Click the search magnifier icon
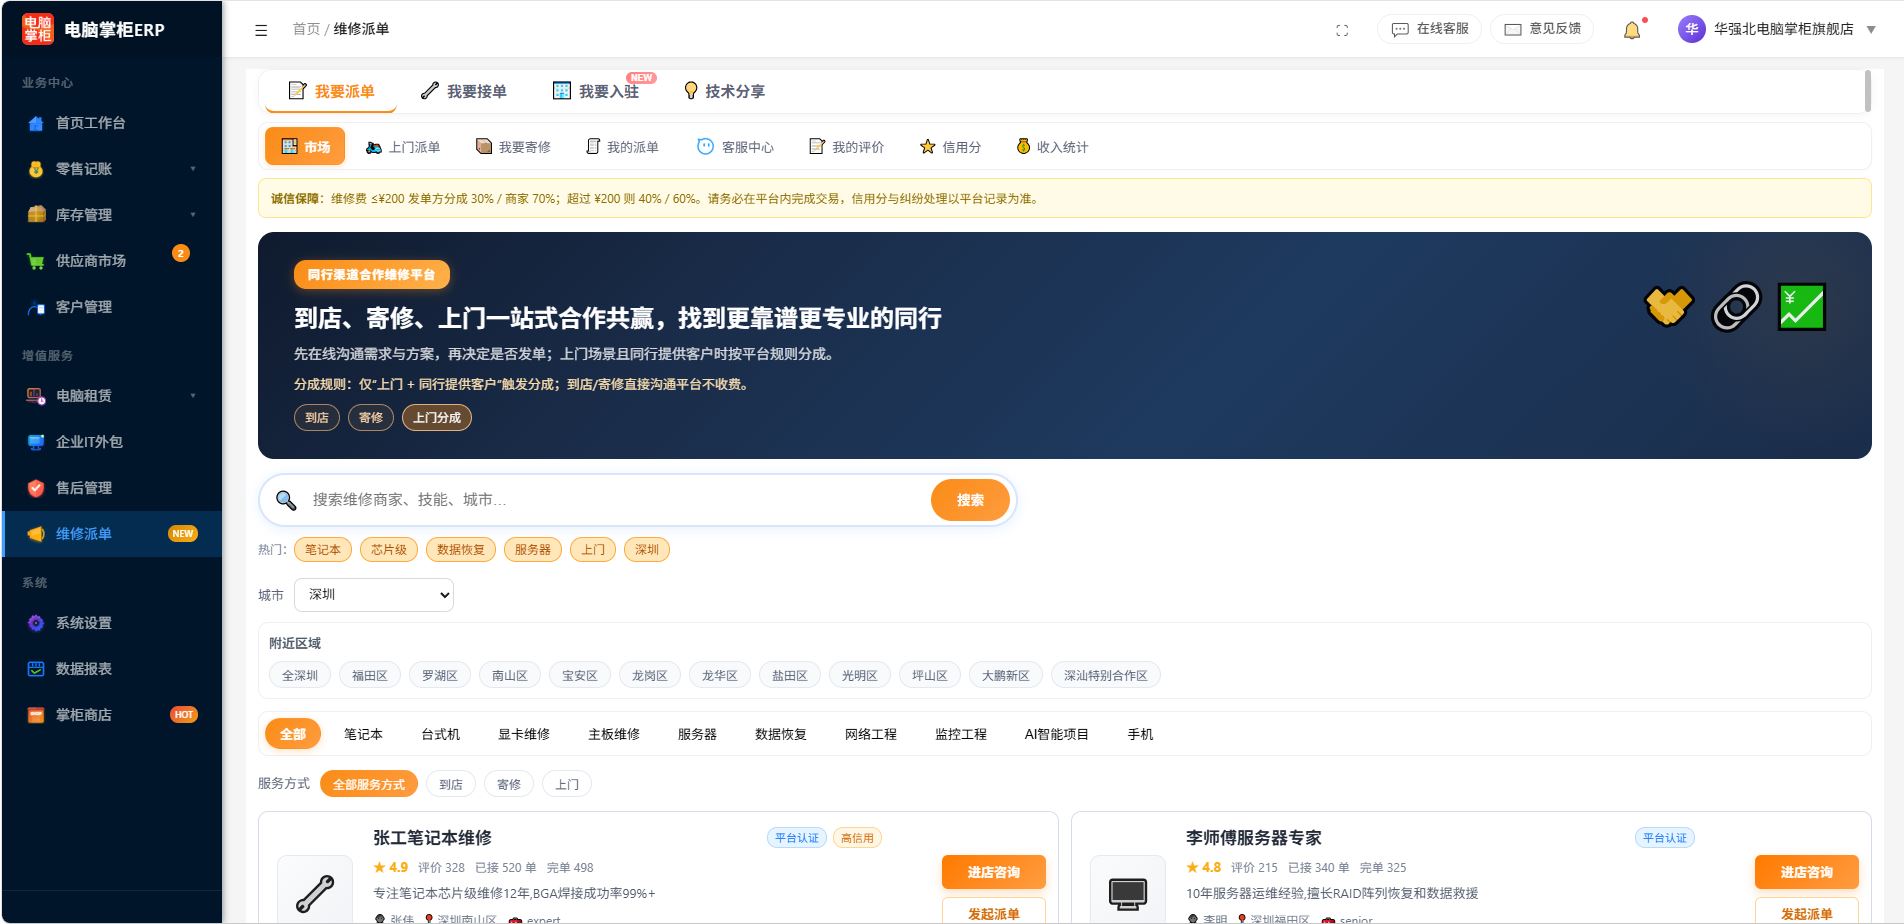 point(286,500)
